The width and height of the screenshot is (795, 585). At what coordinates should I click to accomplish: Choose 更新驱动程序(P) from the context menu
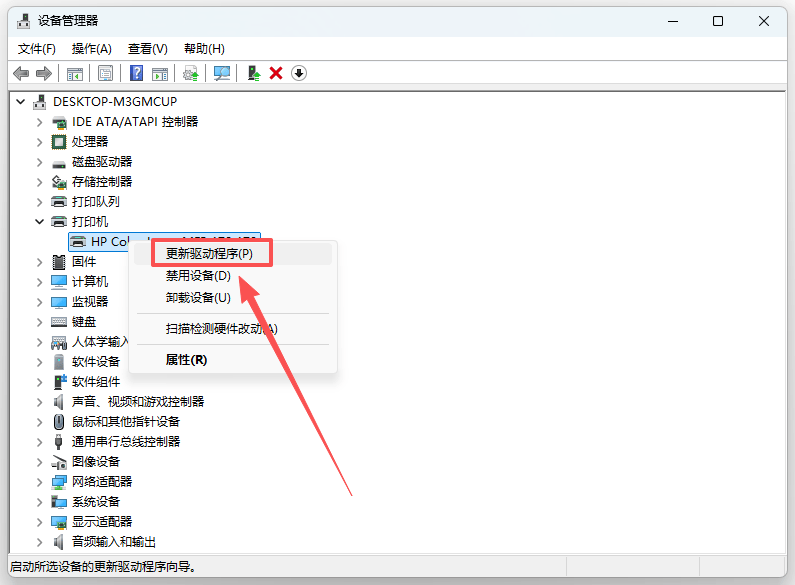click(209, 254)
